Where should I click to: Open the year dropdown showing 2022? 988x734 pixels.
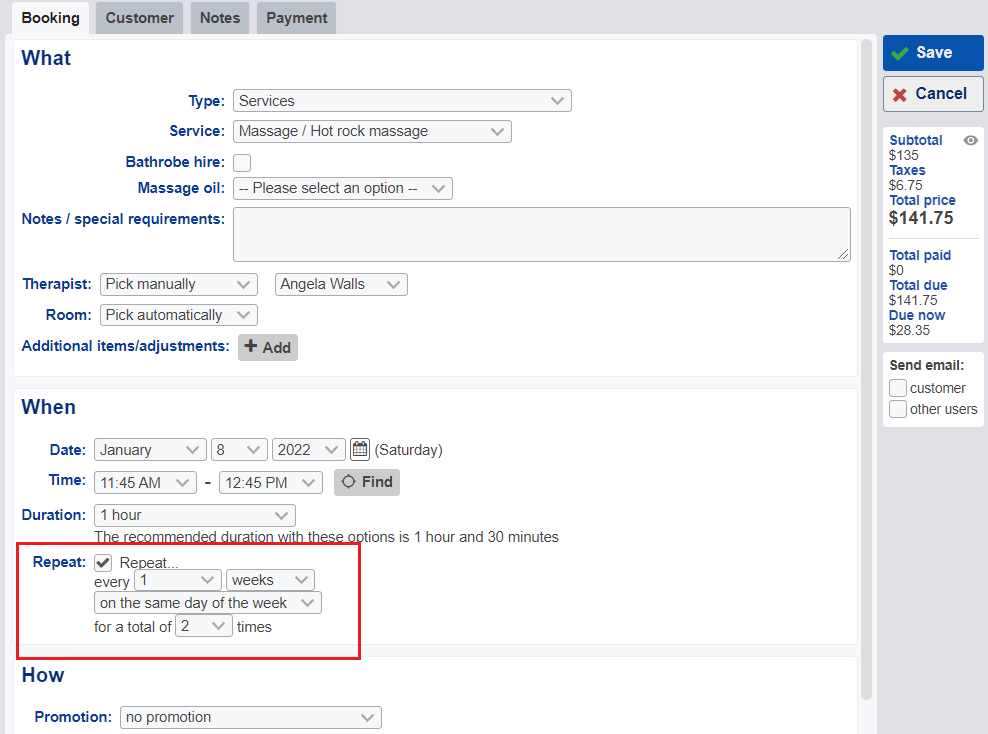click(309, 450)
